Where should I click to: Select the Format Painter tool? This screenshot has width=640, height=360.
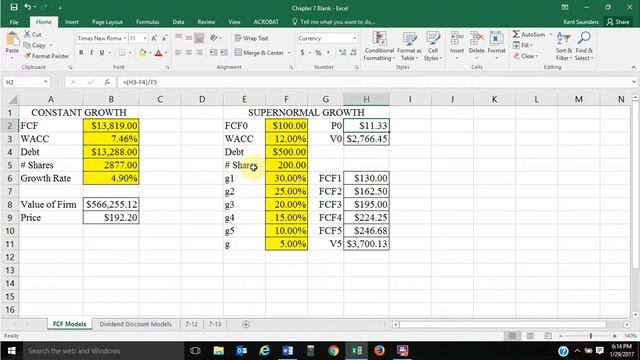46,56
